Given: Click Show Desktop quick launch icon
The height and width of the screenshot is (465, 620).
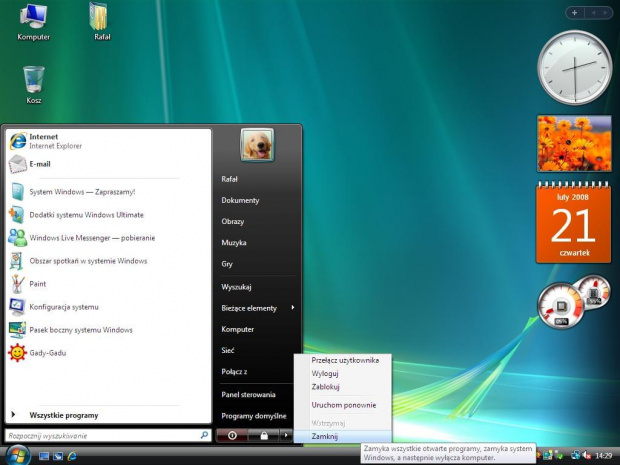Looking at the screenshot, I should coord(44,456).
